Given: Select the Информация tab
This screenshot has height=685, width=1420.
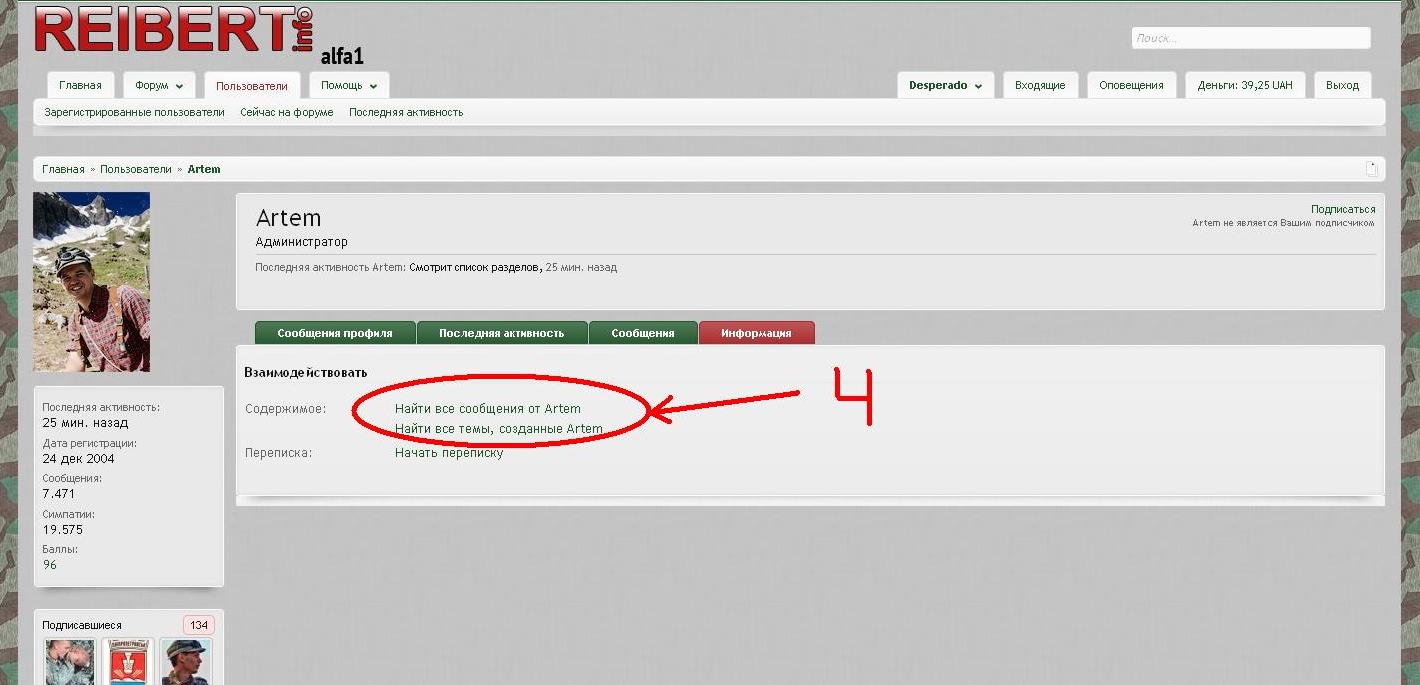Looking at the screenshot, I should coord(756,333).
